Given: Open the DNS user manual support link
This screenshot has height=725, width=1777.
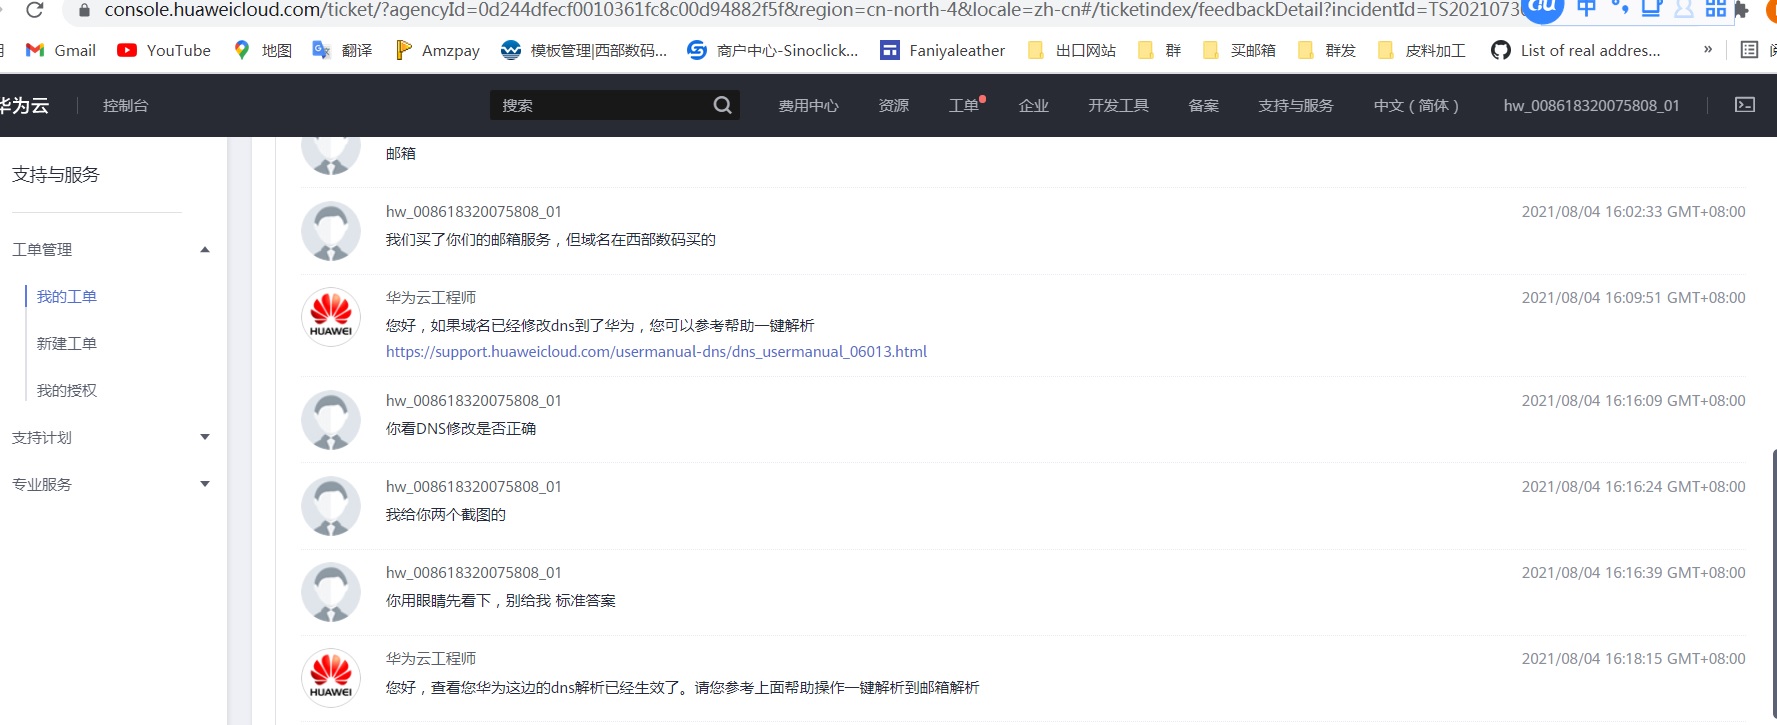Looking at the screenshot, I should tap(656, 351).
